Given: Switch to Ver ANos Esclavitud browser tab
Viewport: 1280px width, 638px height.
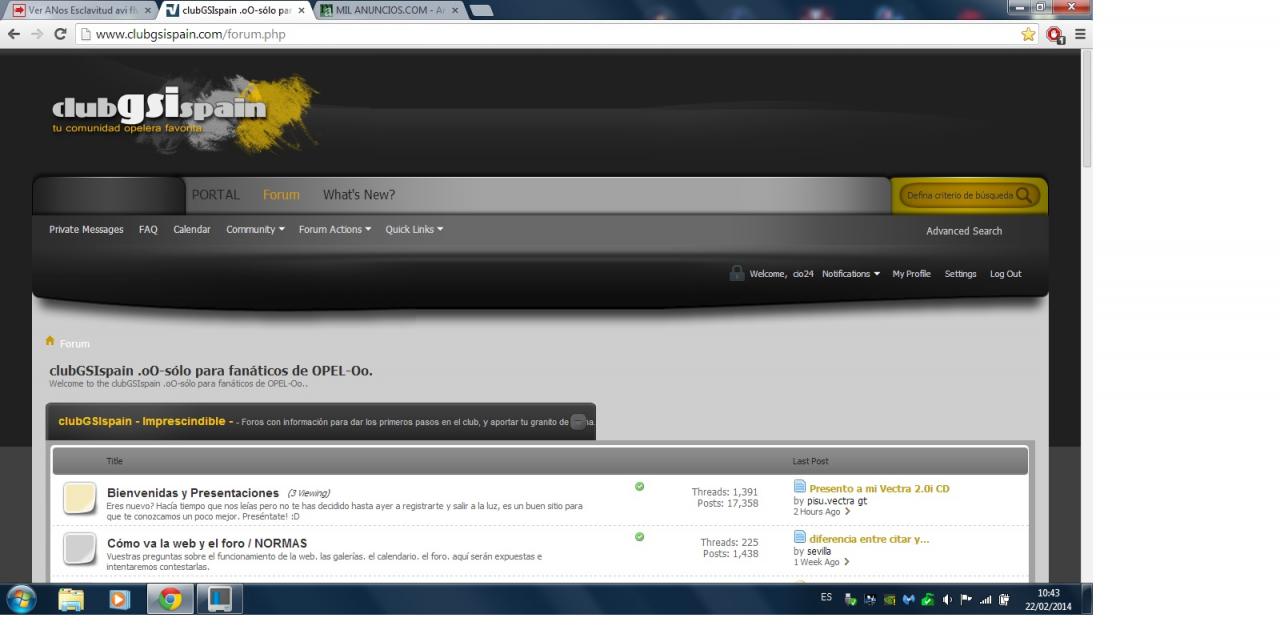Looking at the screenshot, I should point(80,10).
